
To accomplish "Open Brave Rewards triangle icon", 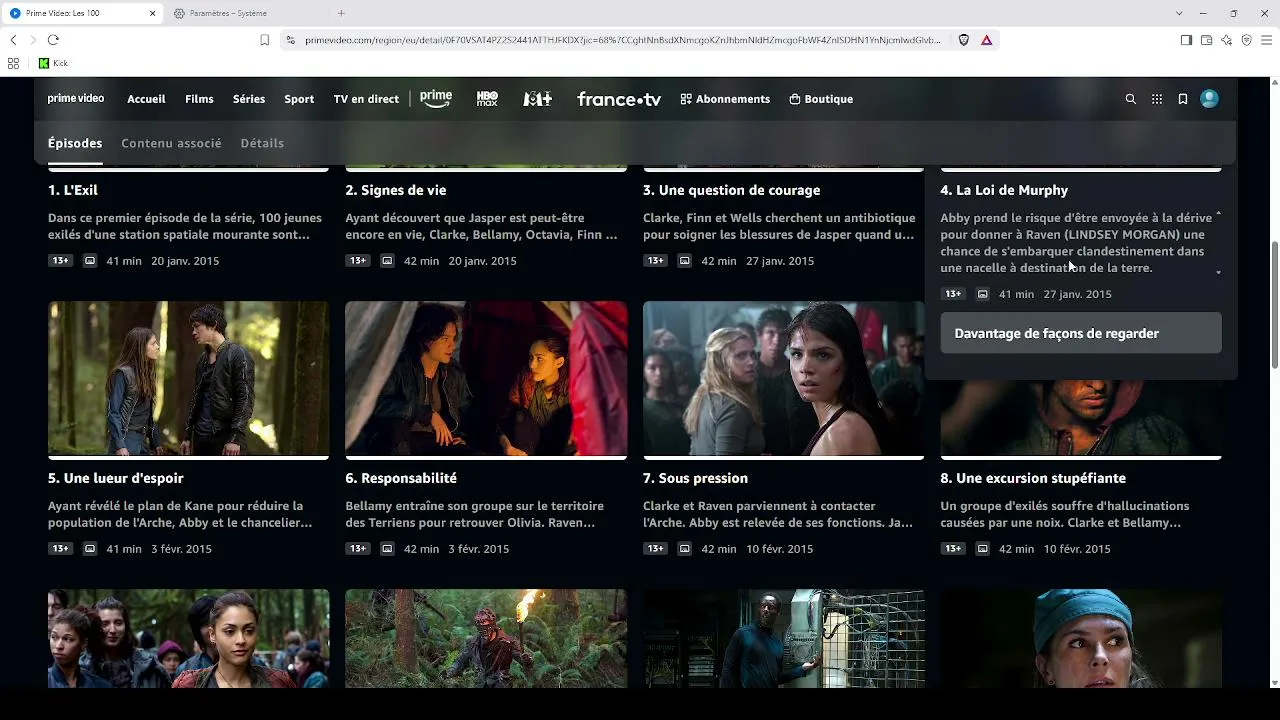I will pos(986,40).
